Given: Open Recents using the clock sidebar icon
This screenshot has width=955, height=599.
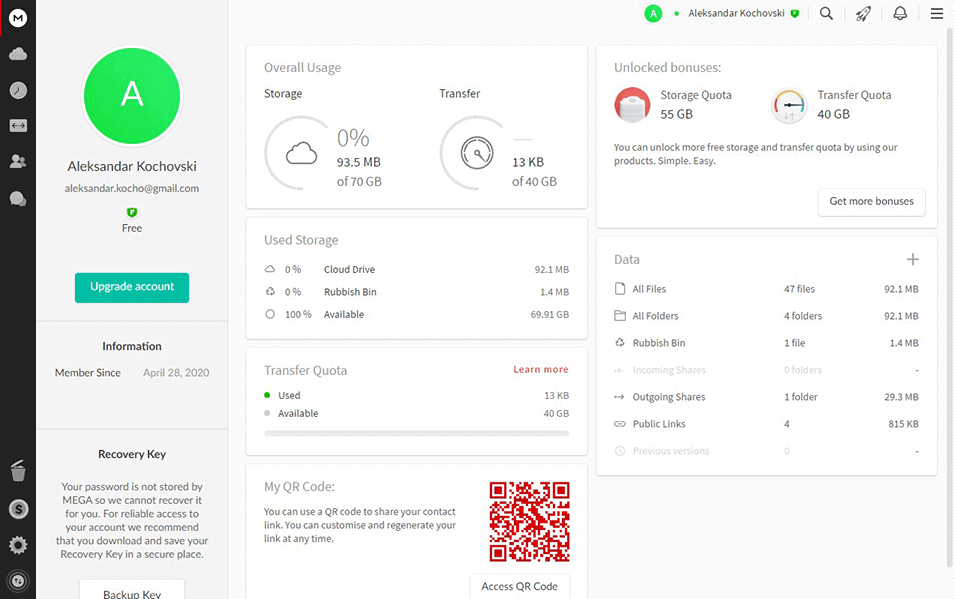Looking at the screenshot, I should (x=17, y=90).
